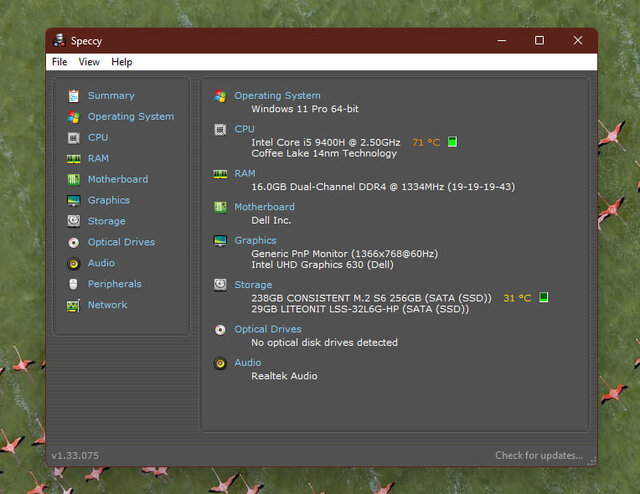The height and width of the screenshot is (494, 640).
Task: Click the Summary icon in sidebar
Action: pyautogui.click(x=73, y=96)
